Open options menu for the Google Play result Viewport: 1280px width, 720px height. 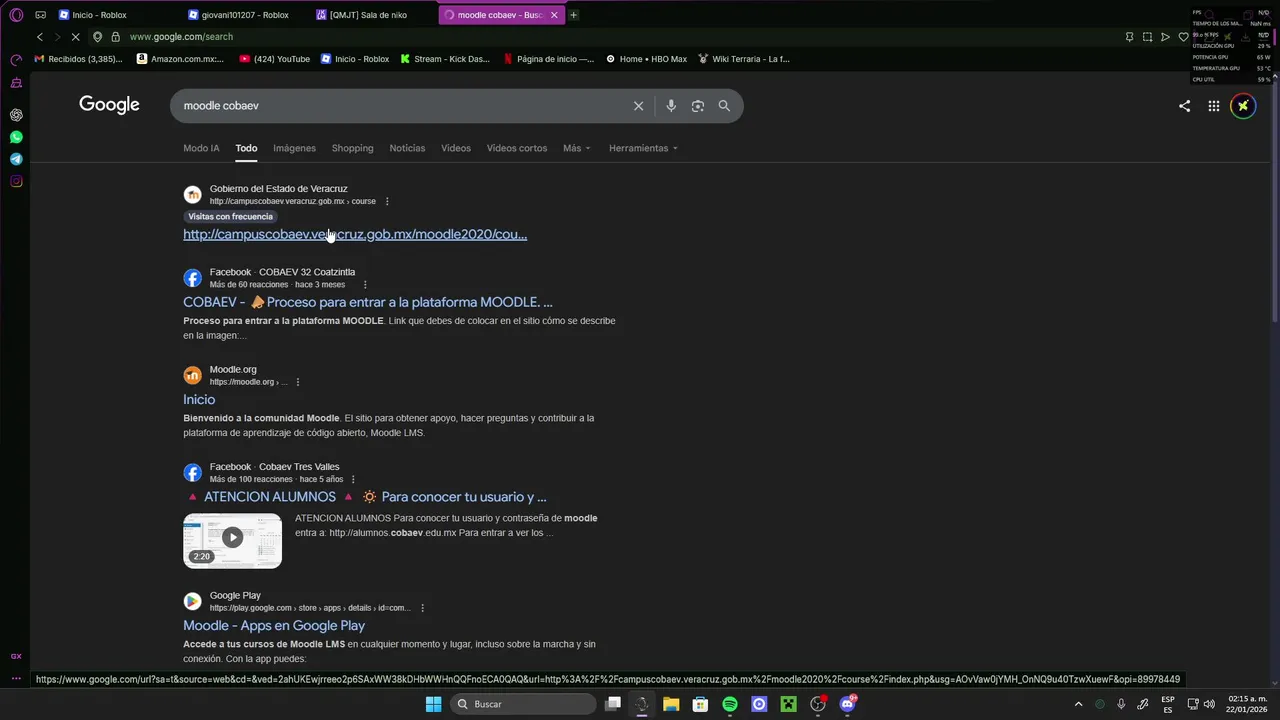pos(422,608)
